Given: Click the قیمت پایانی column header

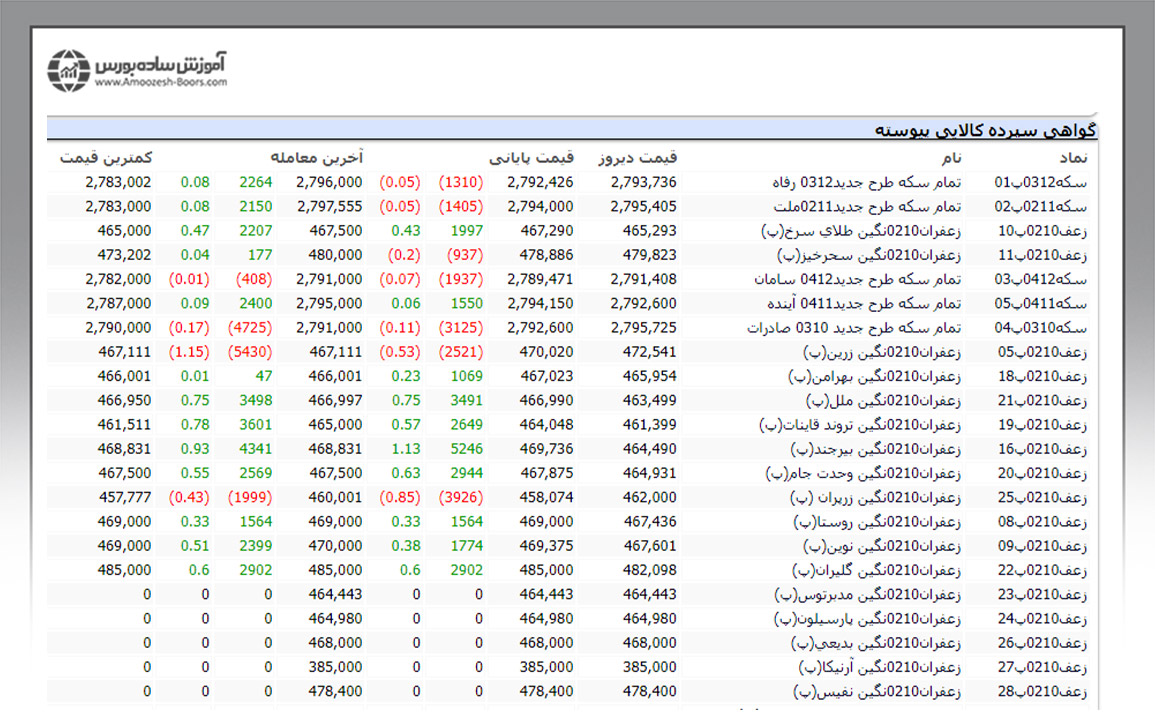Looking at the screenshot, I should tap(531, 158).
